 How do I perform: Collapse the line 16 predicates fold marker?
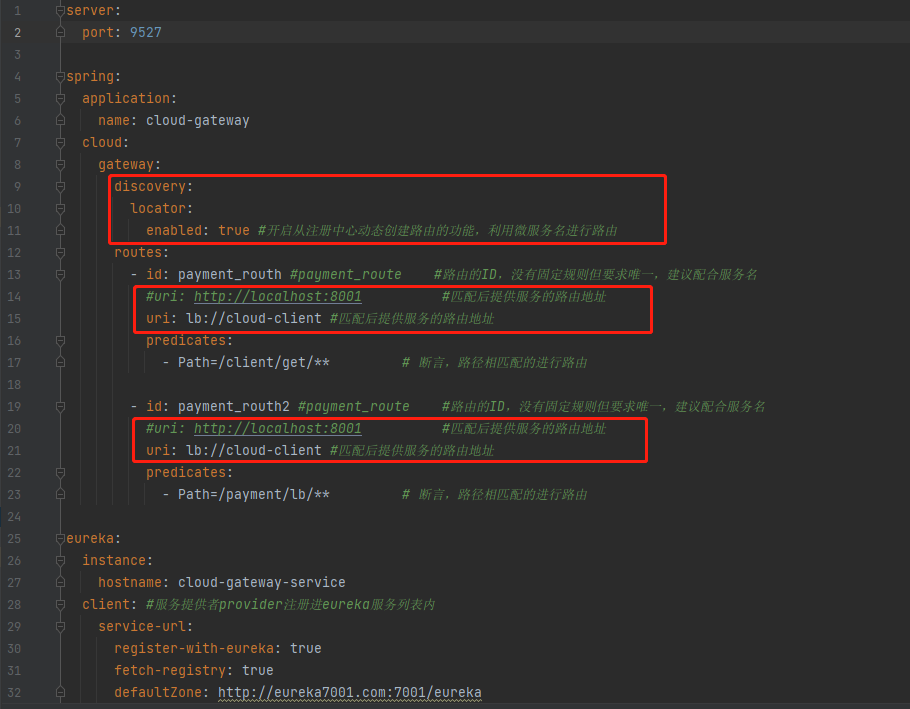click(x=60, y=341)
